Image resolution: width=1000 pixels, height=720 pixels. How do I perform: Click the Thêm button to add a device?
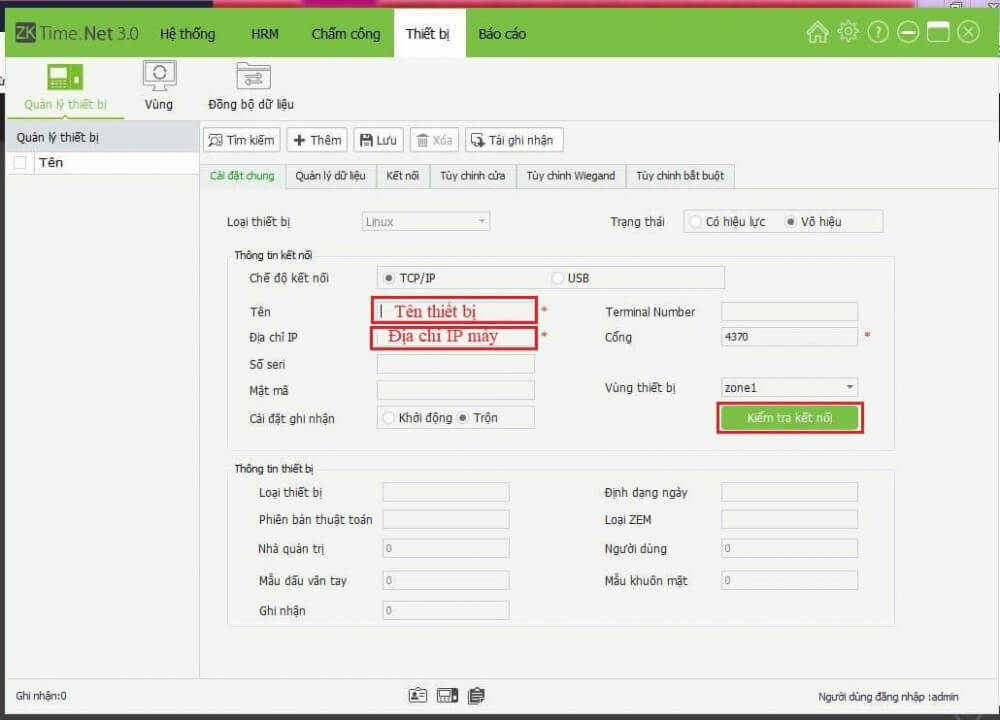click(x=316, y=140)
